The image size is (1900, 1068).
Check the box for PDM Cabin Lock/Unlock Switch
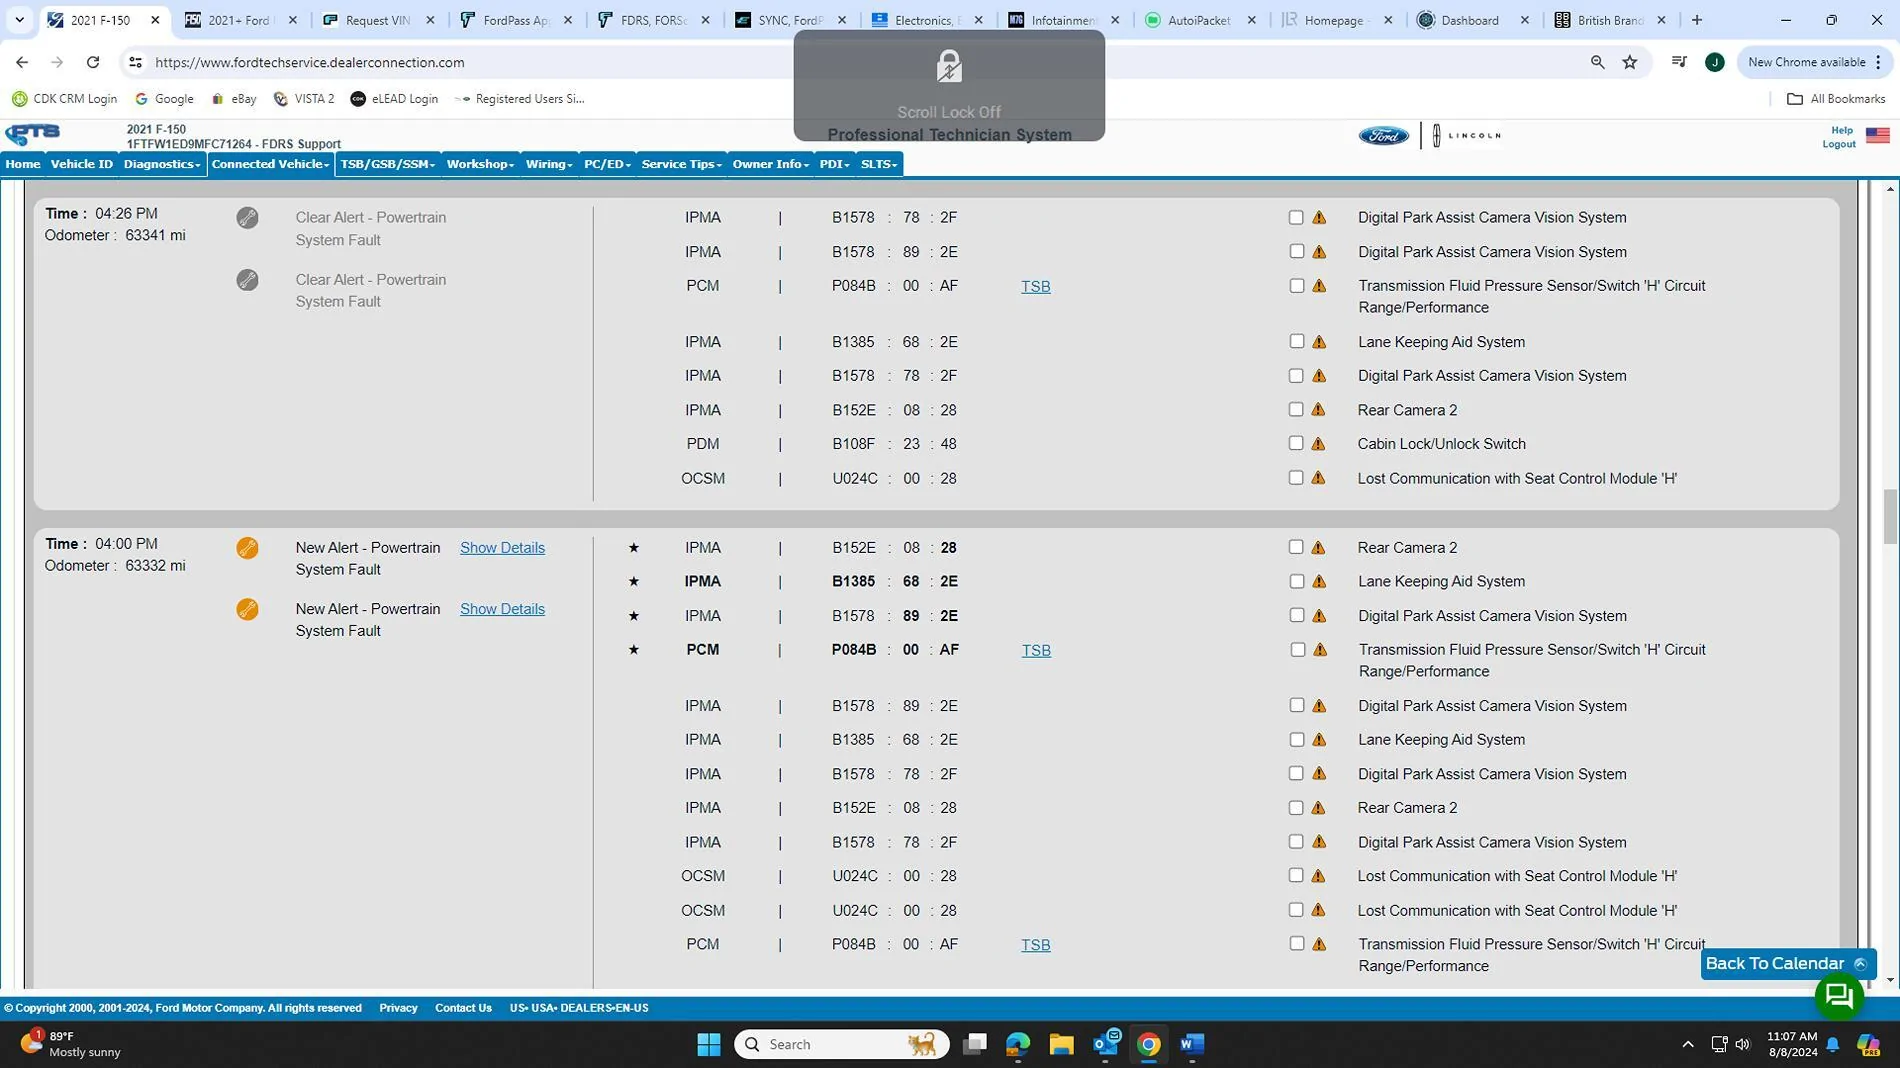1296,443
